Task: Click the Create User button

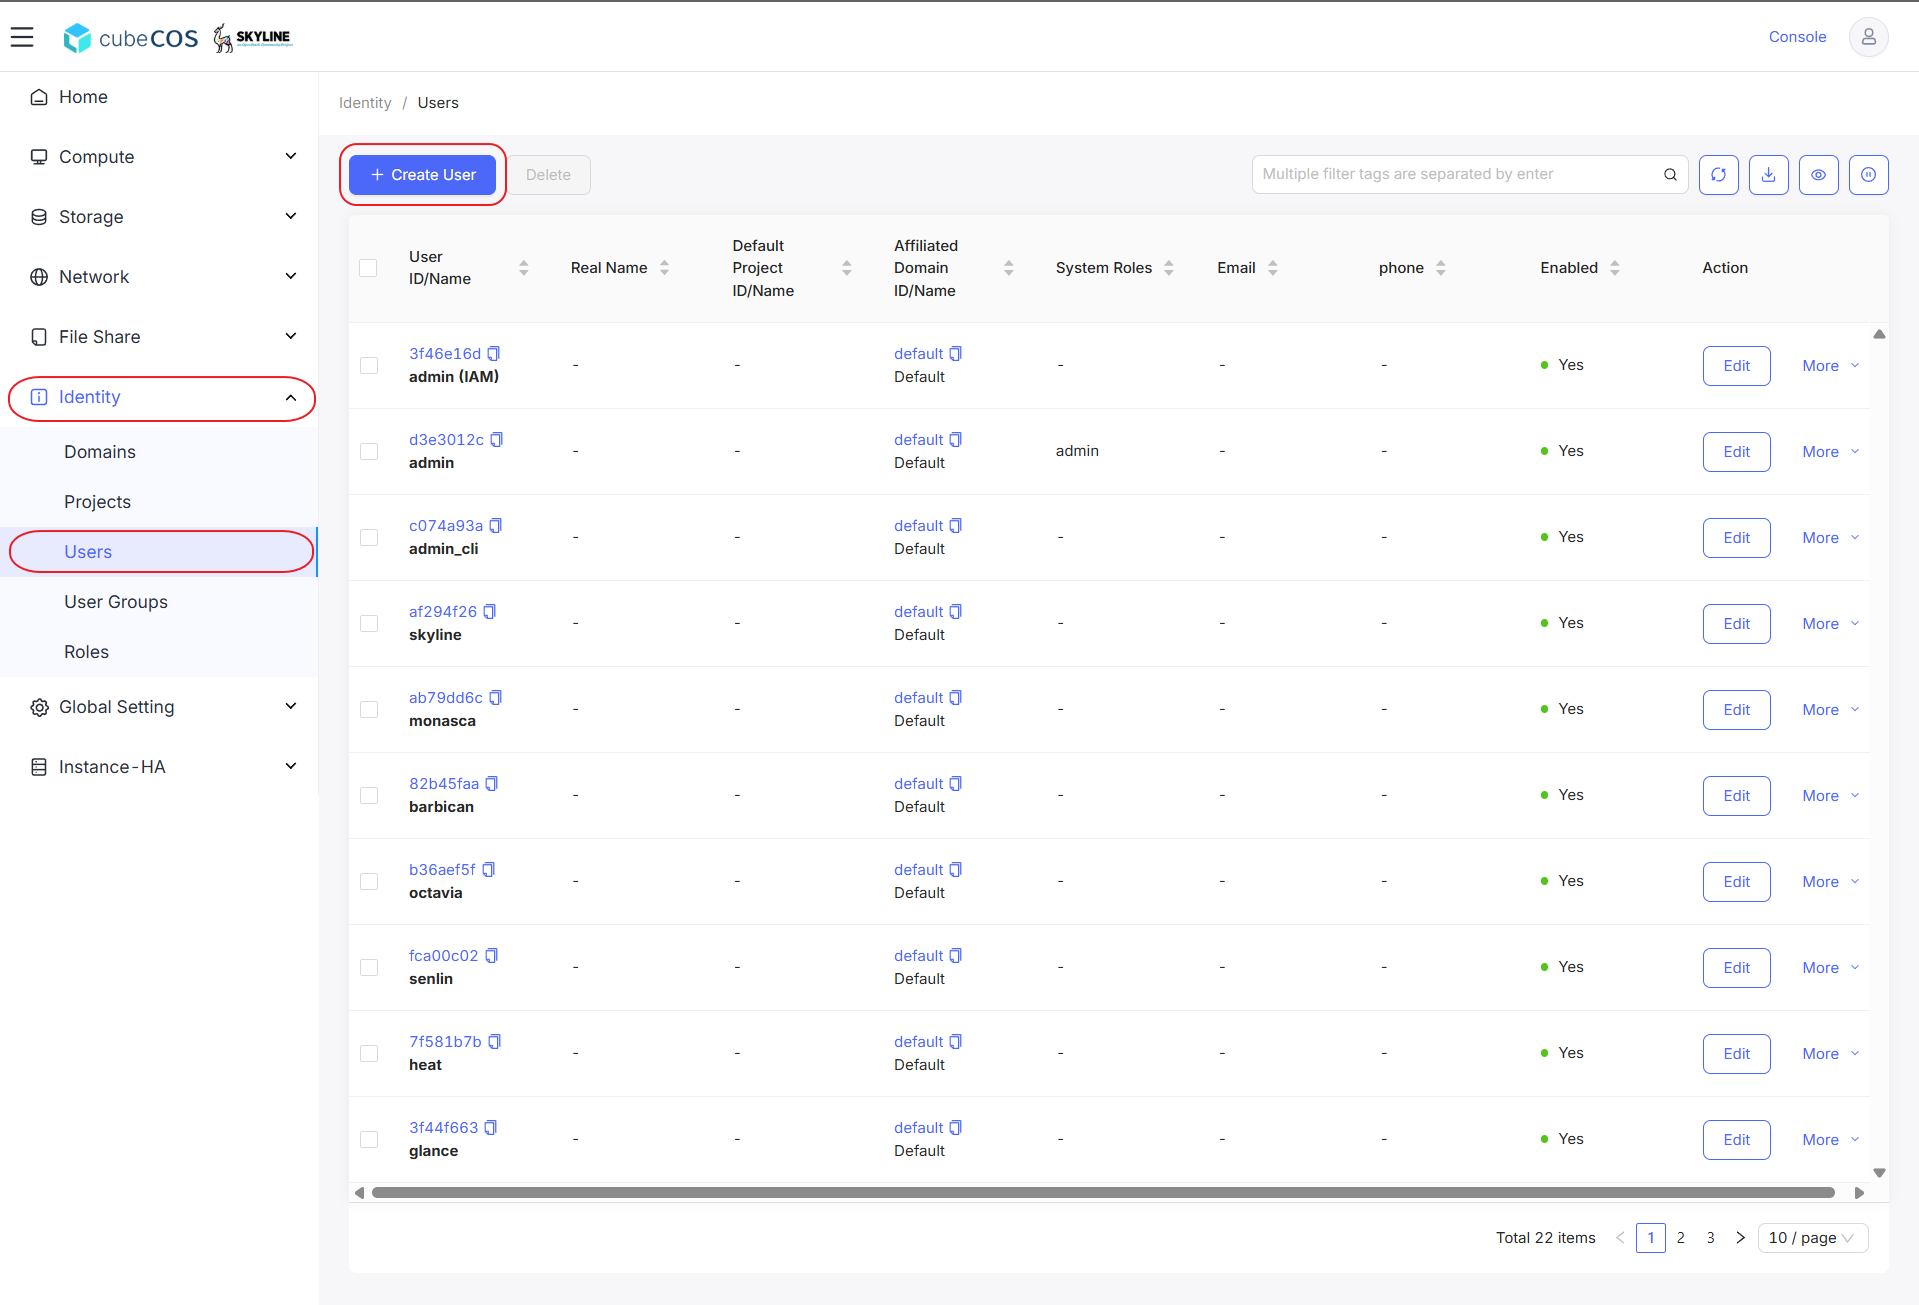Action: [x=423, y=175]
